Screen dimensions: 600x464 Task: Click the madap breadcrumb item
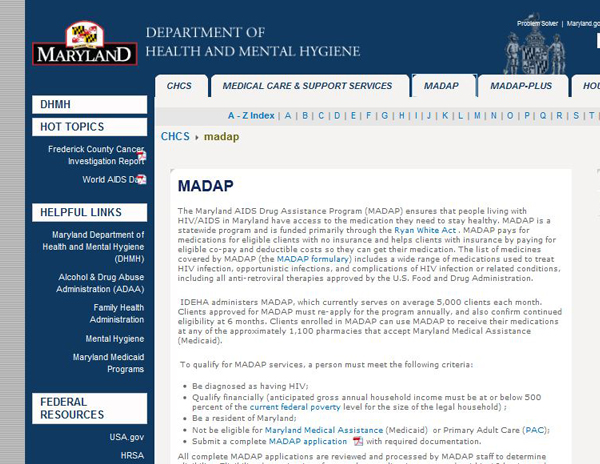coord(222,137)
